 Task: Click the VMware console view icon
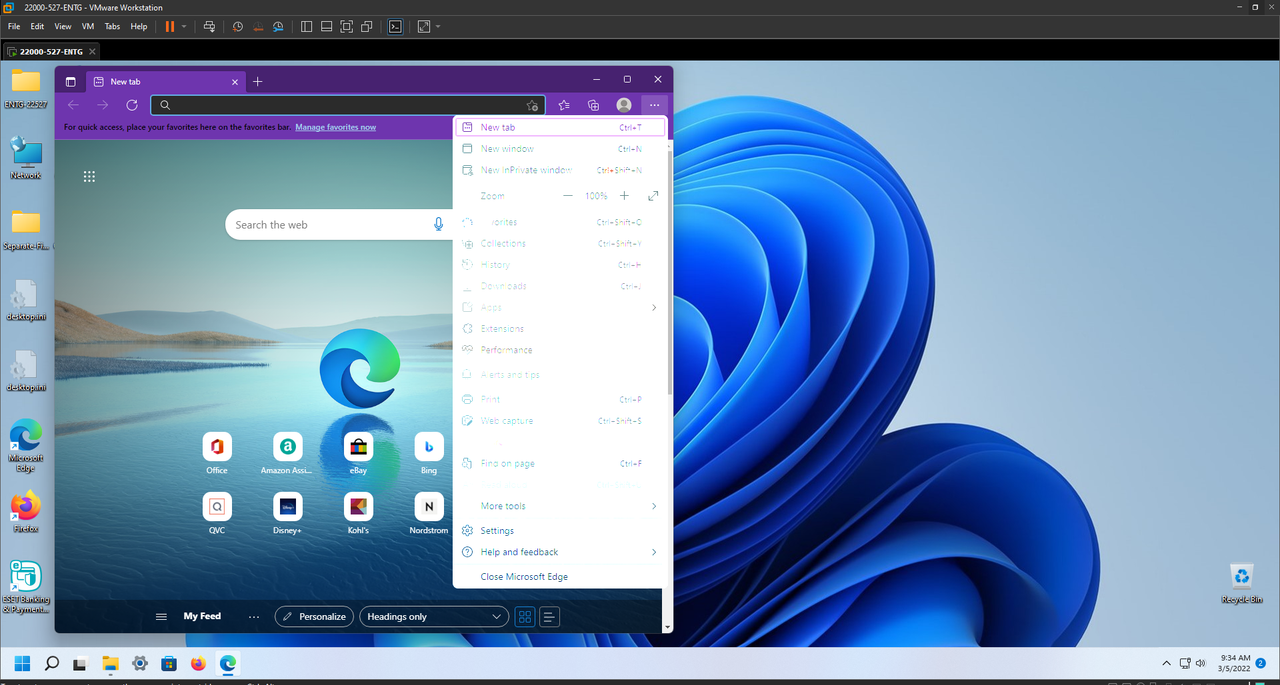point(395,26)
